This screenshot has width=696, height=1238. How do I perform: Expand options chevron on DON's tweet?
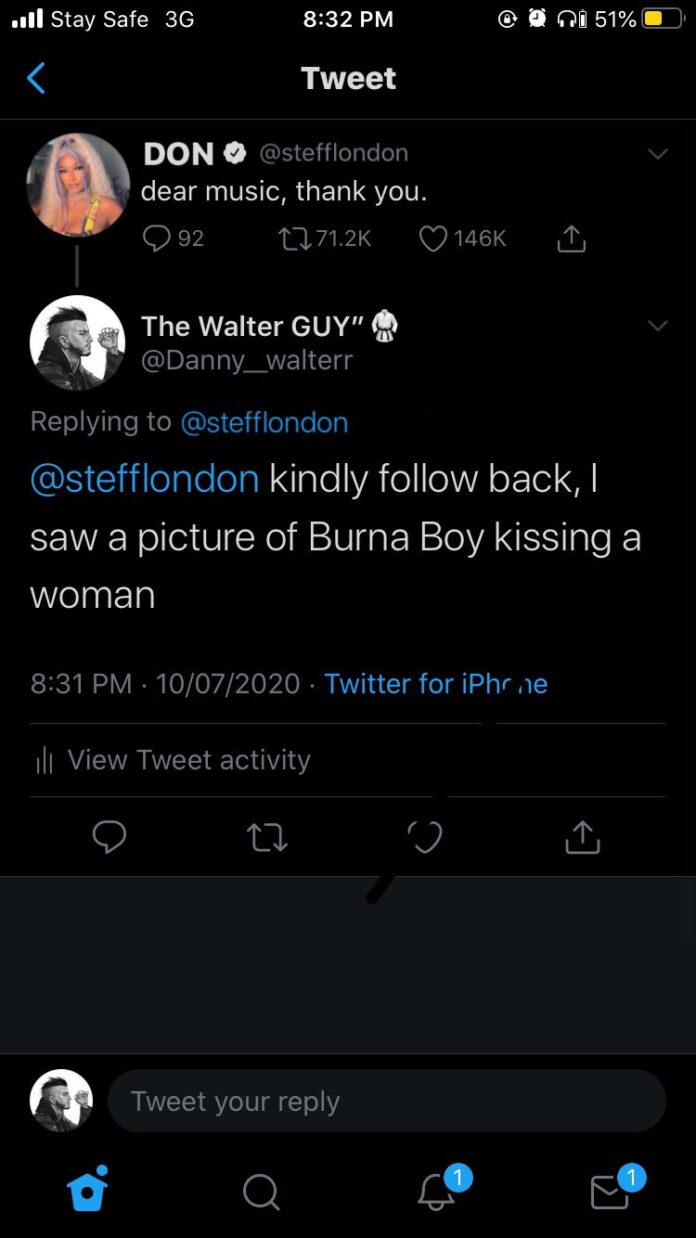click(657, 154)
